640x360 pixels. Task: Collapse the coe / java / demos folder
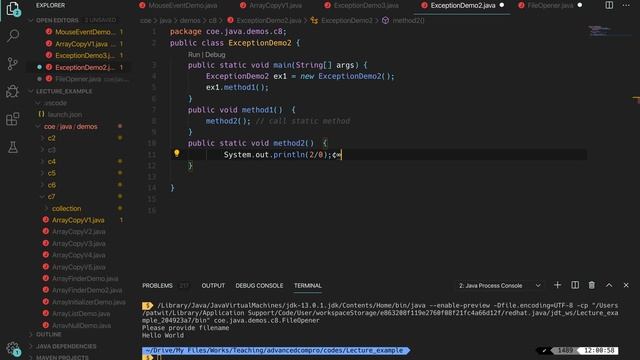pyautogui.click(x=70, y=127)
